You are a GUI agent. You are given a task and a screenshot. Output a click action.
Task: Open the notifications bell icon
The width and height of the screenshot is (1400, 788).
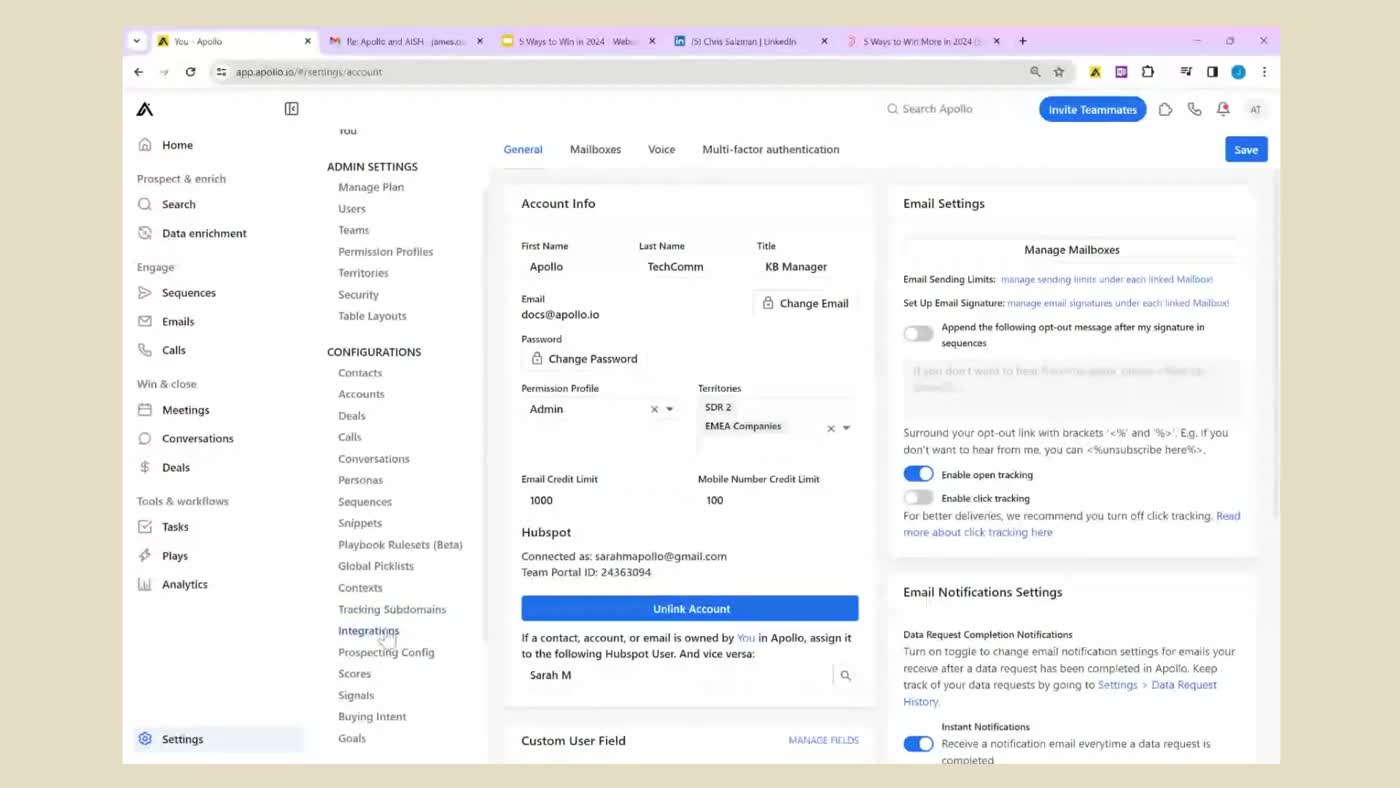(1223, 109)
